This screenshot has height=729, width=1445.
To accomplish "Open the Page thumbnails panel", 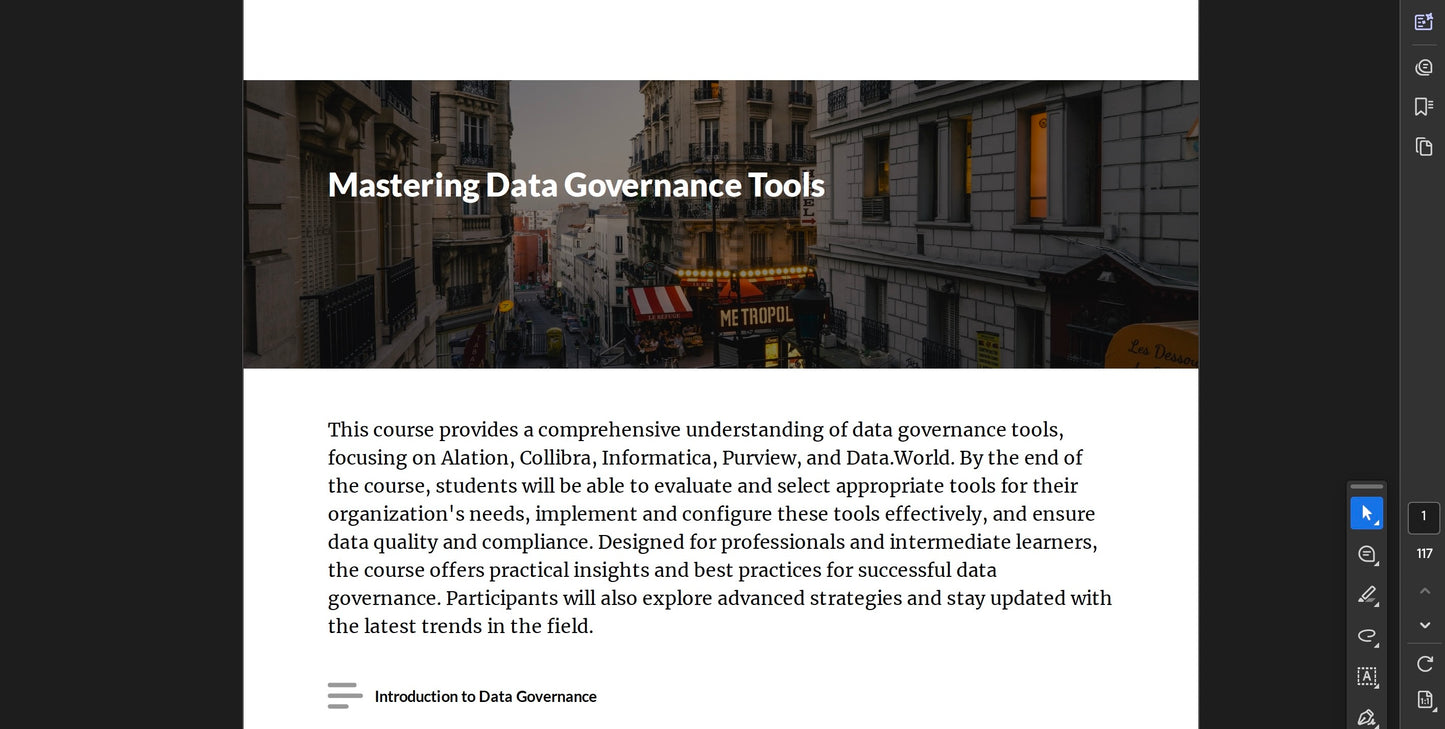I will coord(1423,147).
